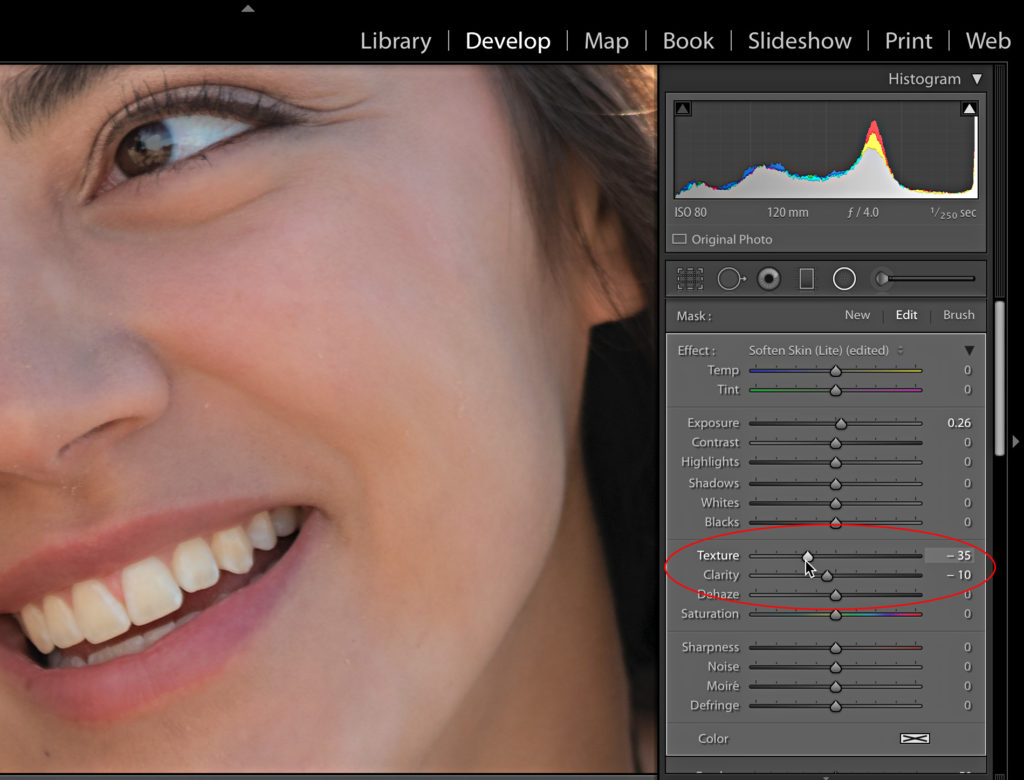Click the Contrast slider handle
Image resolution: width=1024 pixels, height=780 pixels.
pyautogui.click(x=835, y=444)
